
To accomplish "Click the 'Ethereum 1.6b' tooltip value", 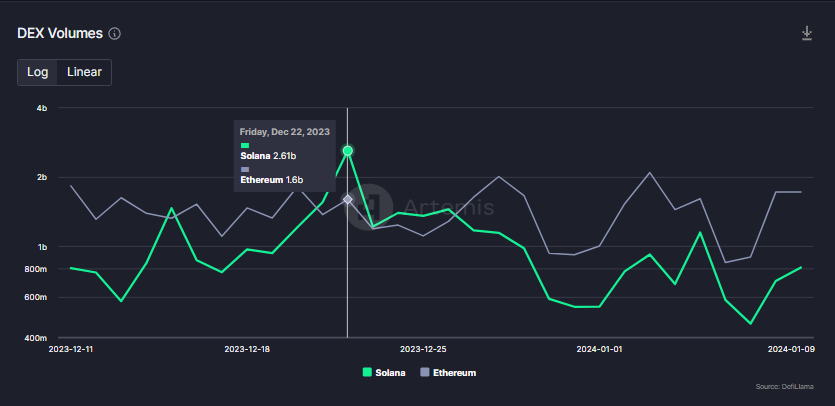I will (x=272, y=180).
